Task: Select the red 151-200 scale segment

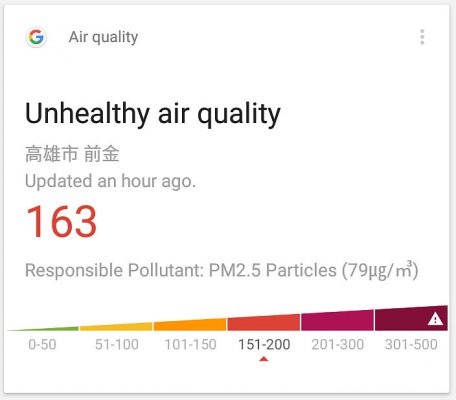Action: (264, 322)
